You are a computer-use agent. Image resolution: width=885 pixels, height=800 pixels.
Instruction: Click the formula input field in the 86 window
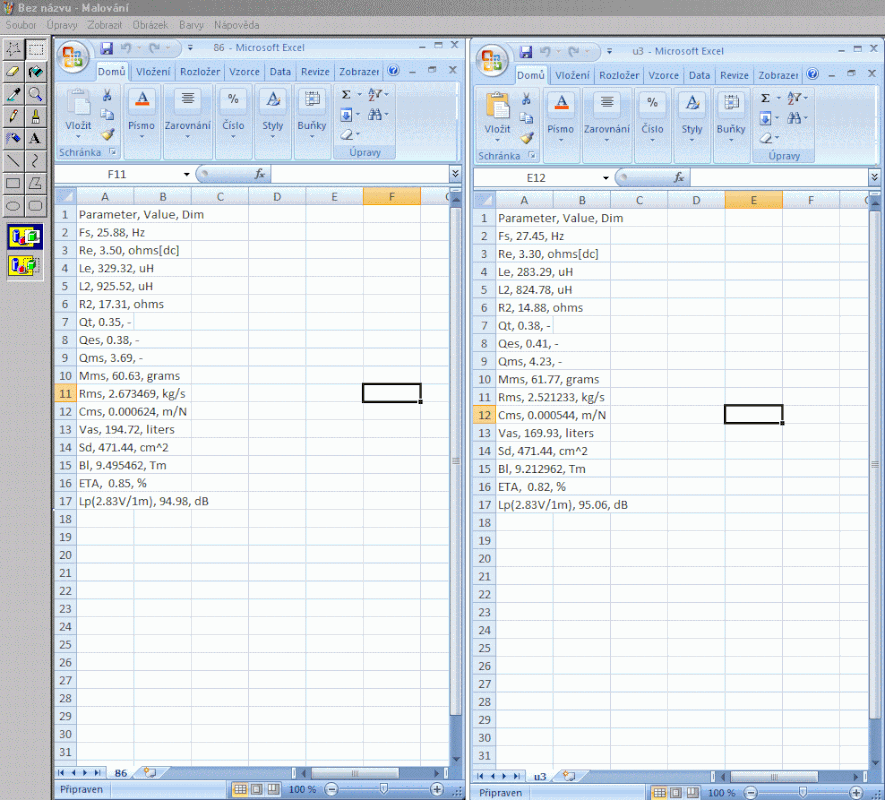[x=359, y=174]
